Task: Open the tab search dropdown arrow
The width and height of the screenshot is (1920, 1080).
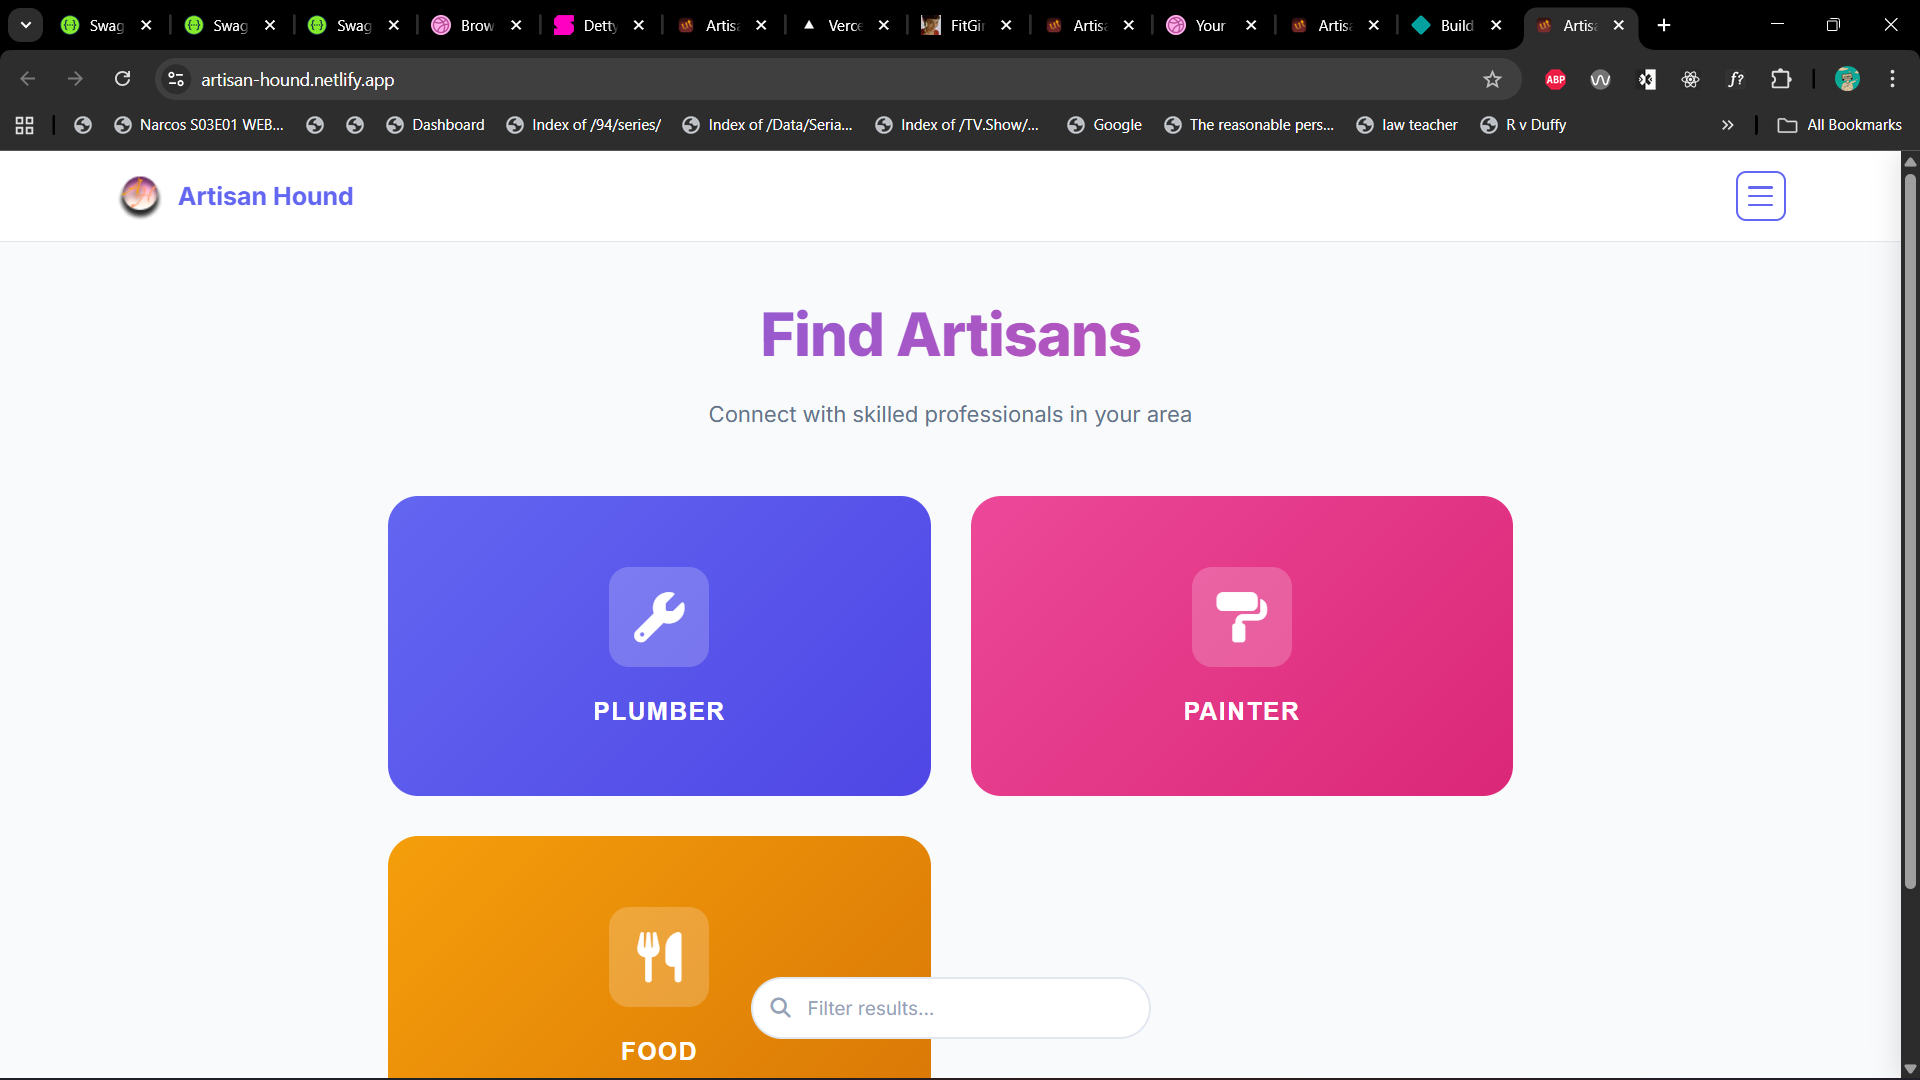Action: [x=25, y=24]
